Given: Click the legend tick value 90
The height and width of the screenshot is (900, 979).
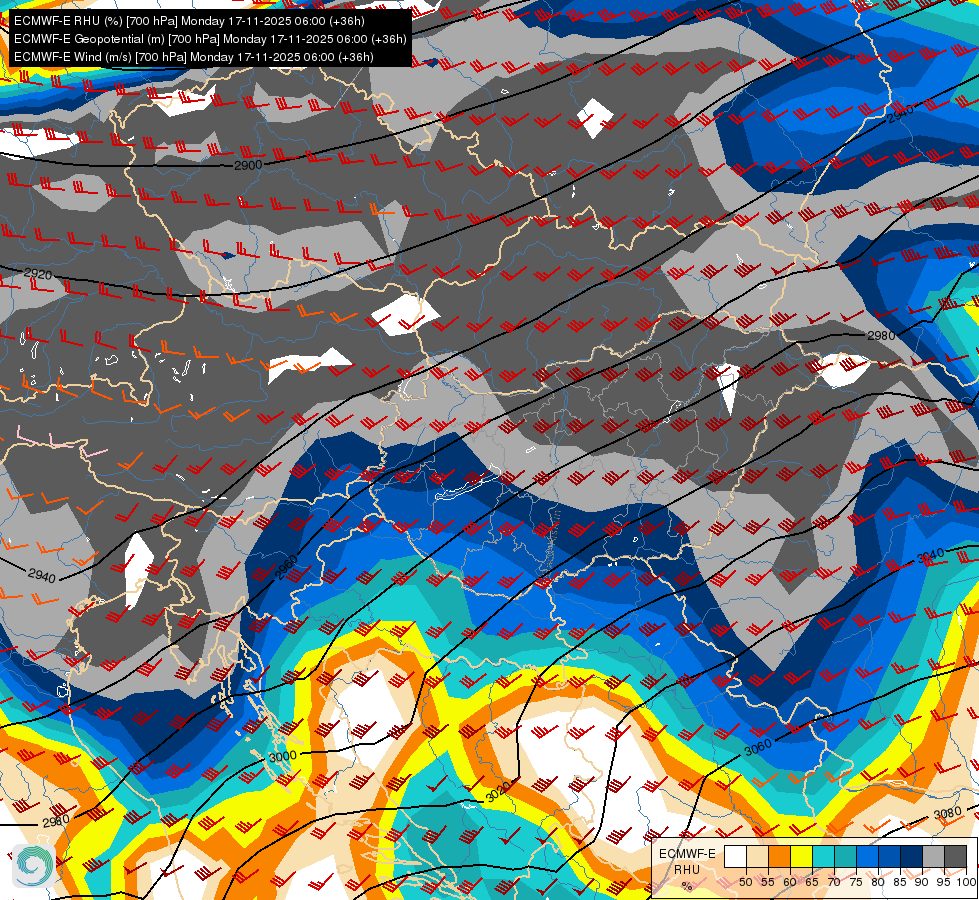Looking at the screenshot, I should 922,882.
